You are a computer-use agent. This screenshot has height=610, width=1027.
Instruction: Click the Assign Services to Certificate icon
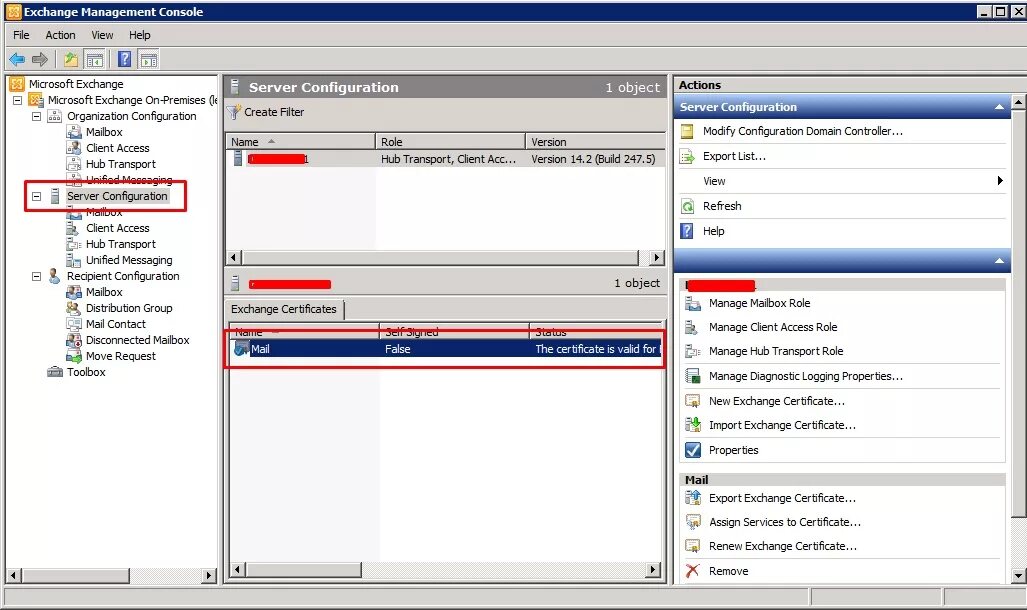click(692, 522)
